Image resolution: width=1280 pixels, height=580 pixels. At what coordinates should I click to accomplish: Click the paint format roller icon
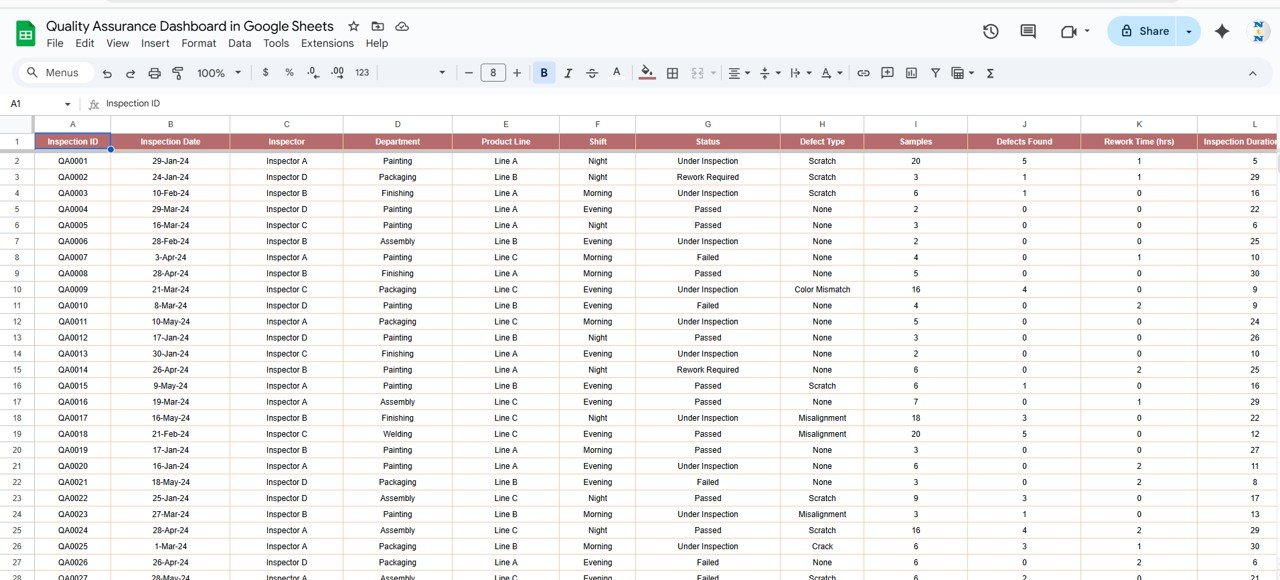[178, 73]
